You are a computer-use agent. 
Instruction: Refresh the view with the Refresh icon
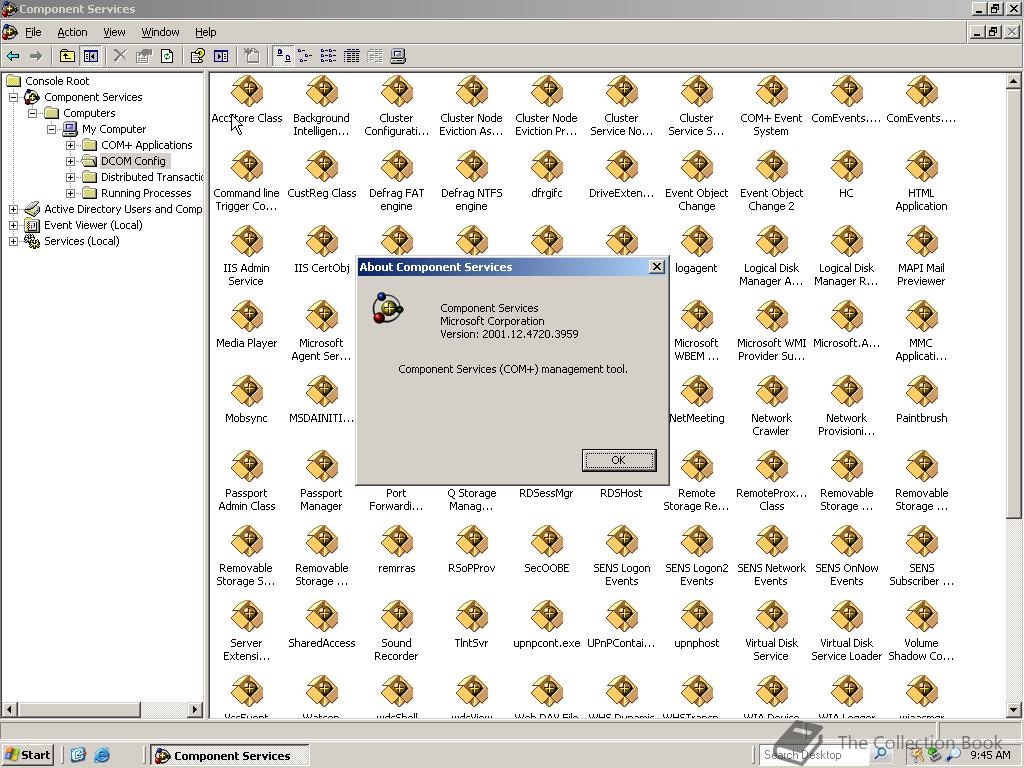167,56
